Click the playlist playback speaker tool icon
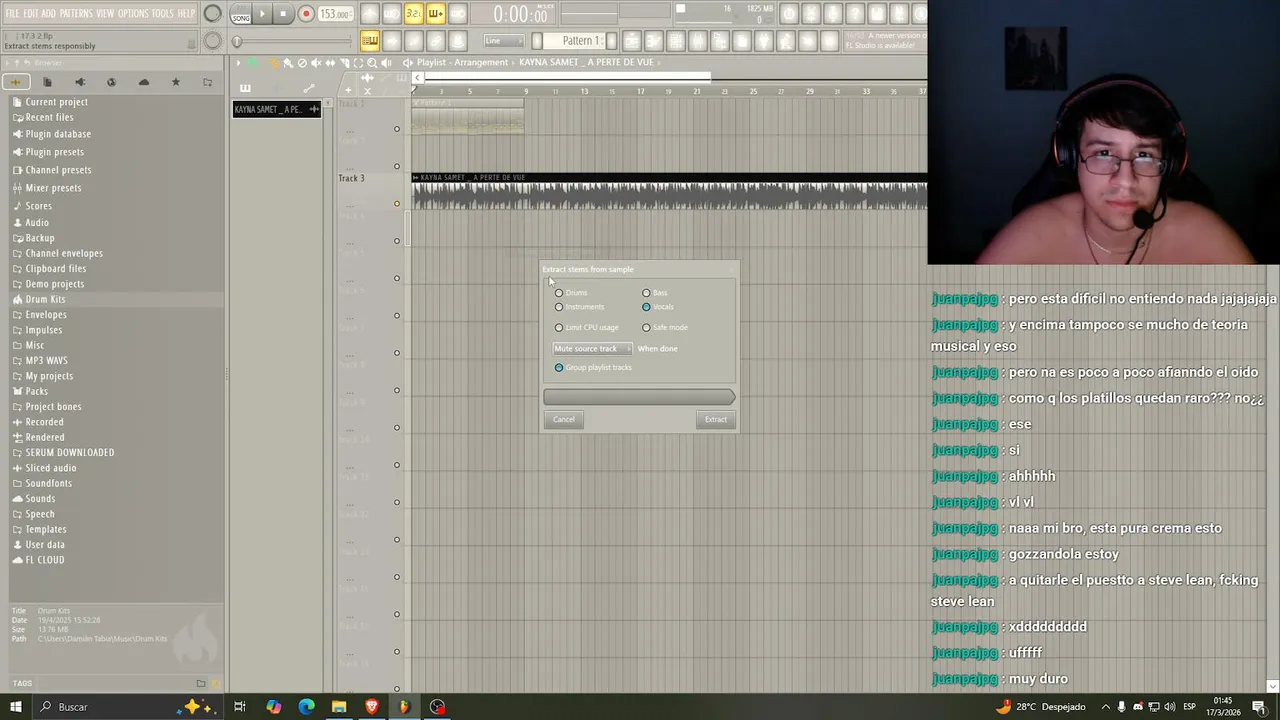This screenshot has height=720, width=1280. [387, 63]
